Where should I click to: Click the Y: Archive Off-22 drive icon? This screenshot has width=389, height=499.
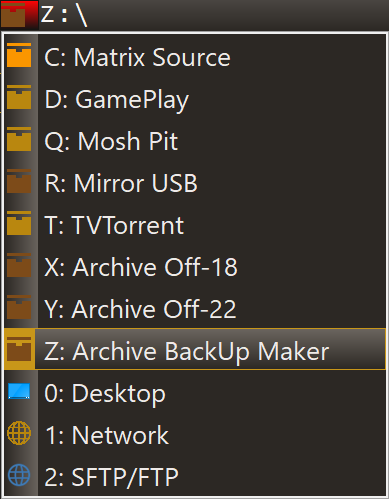19,307
